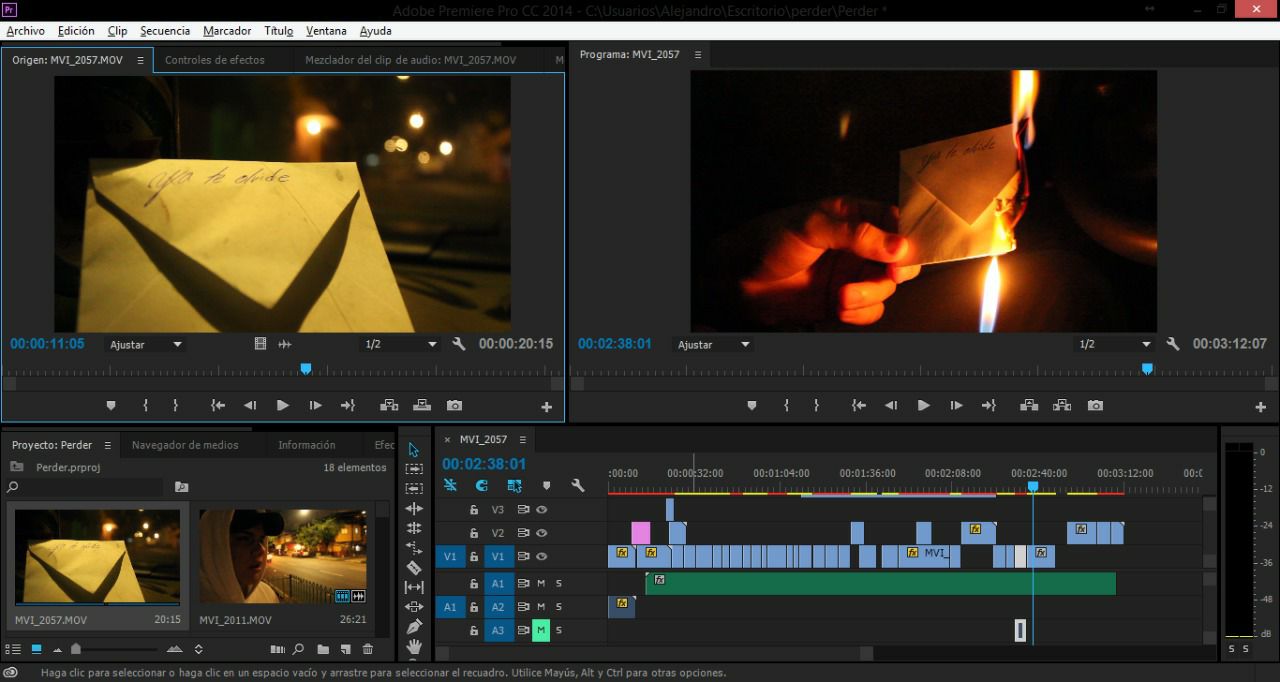The height and width of the screenshot is (682, 1280).
Task: Select the Slide tool
Action: (x=414, y=607)
